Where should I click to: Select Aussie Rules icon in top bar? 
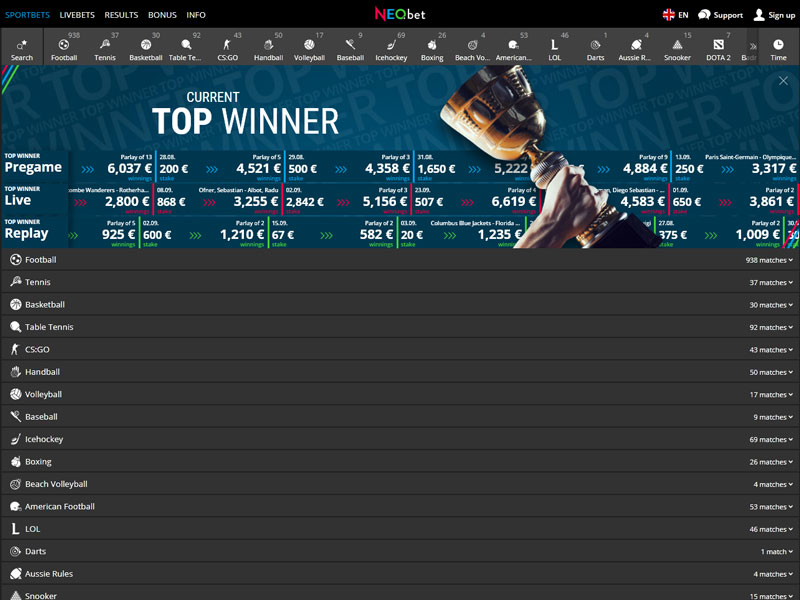click(636, 45)
